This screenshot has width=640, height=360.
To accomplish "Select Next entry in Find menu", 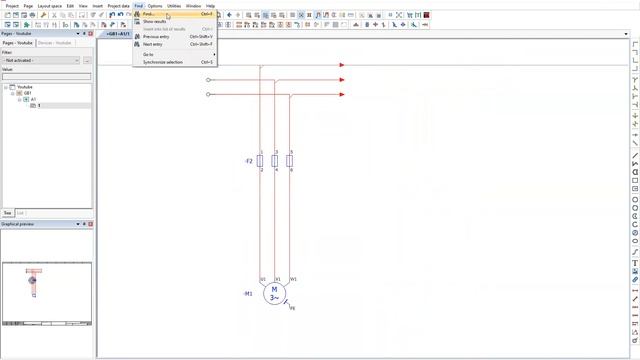I will 175,44.
